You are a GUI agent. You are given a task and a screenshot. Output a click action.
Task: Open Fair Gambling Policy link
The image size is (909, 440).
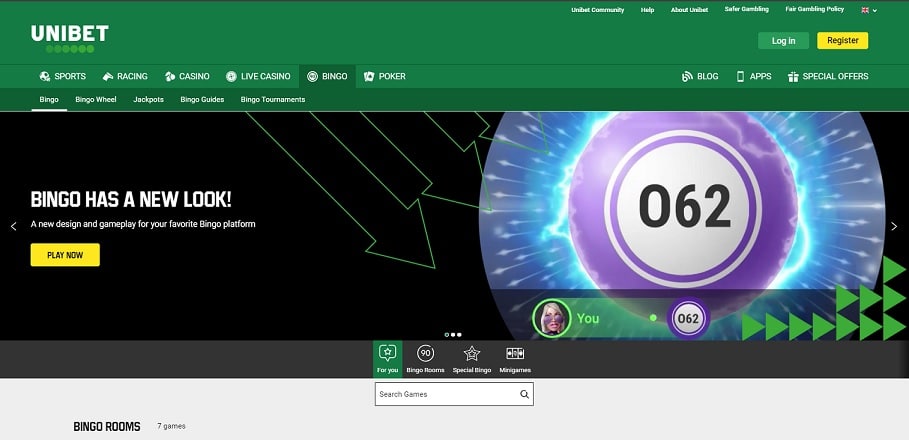coord(815,9)
